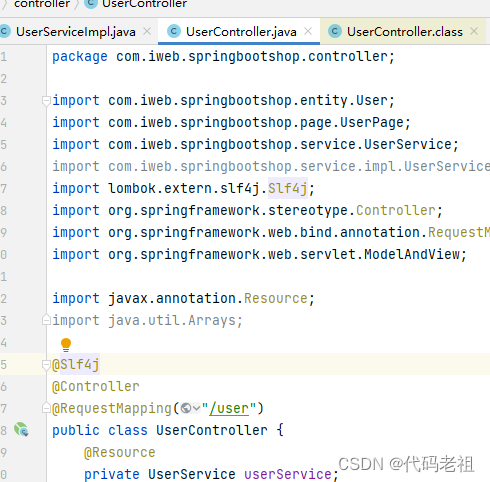Click the class icon on UserController.class tab

click(335, 32)
